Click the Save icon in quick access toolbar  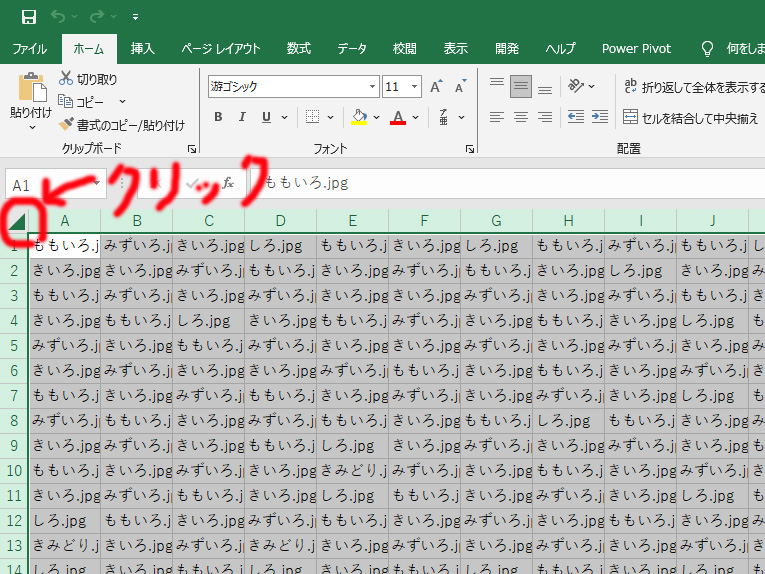point(28,17)
